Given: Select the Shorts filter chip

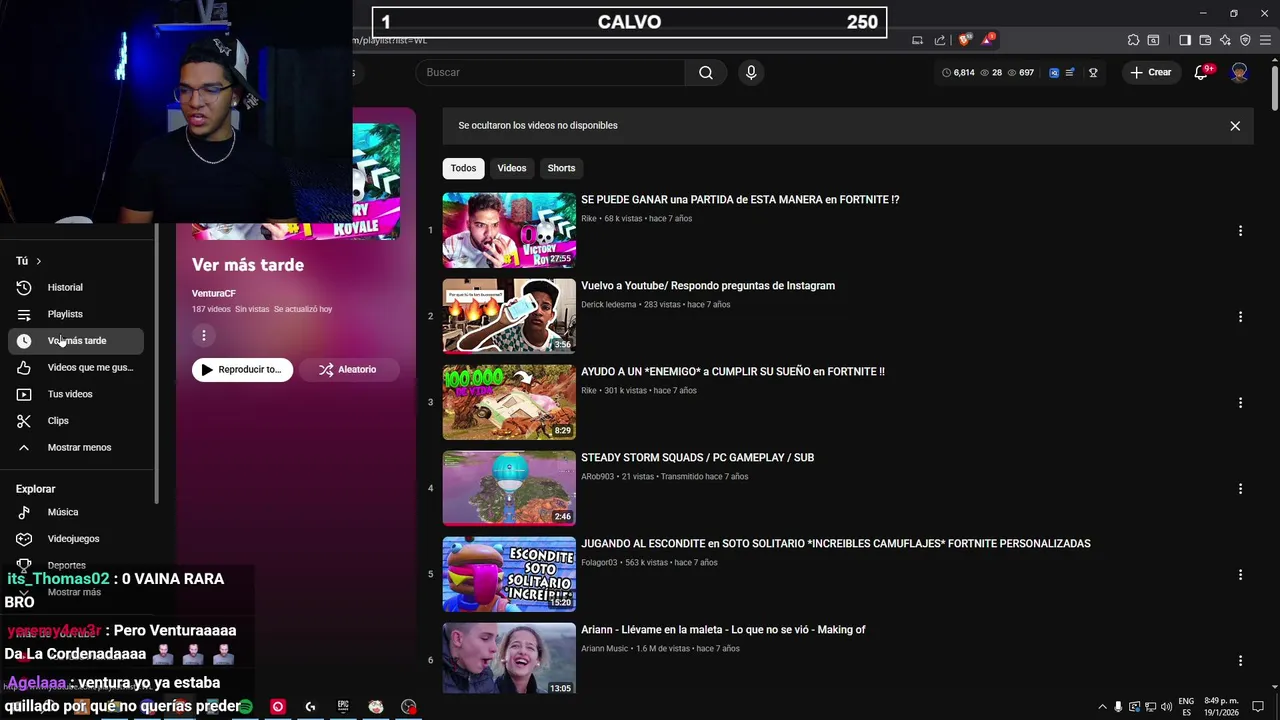Looking at the screenshot, I should (561, 168).
